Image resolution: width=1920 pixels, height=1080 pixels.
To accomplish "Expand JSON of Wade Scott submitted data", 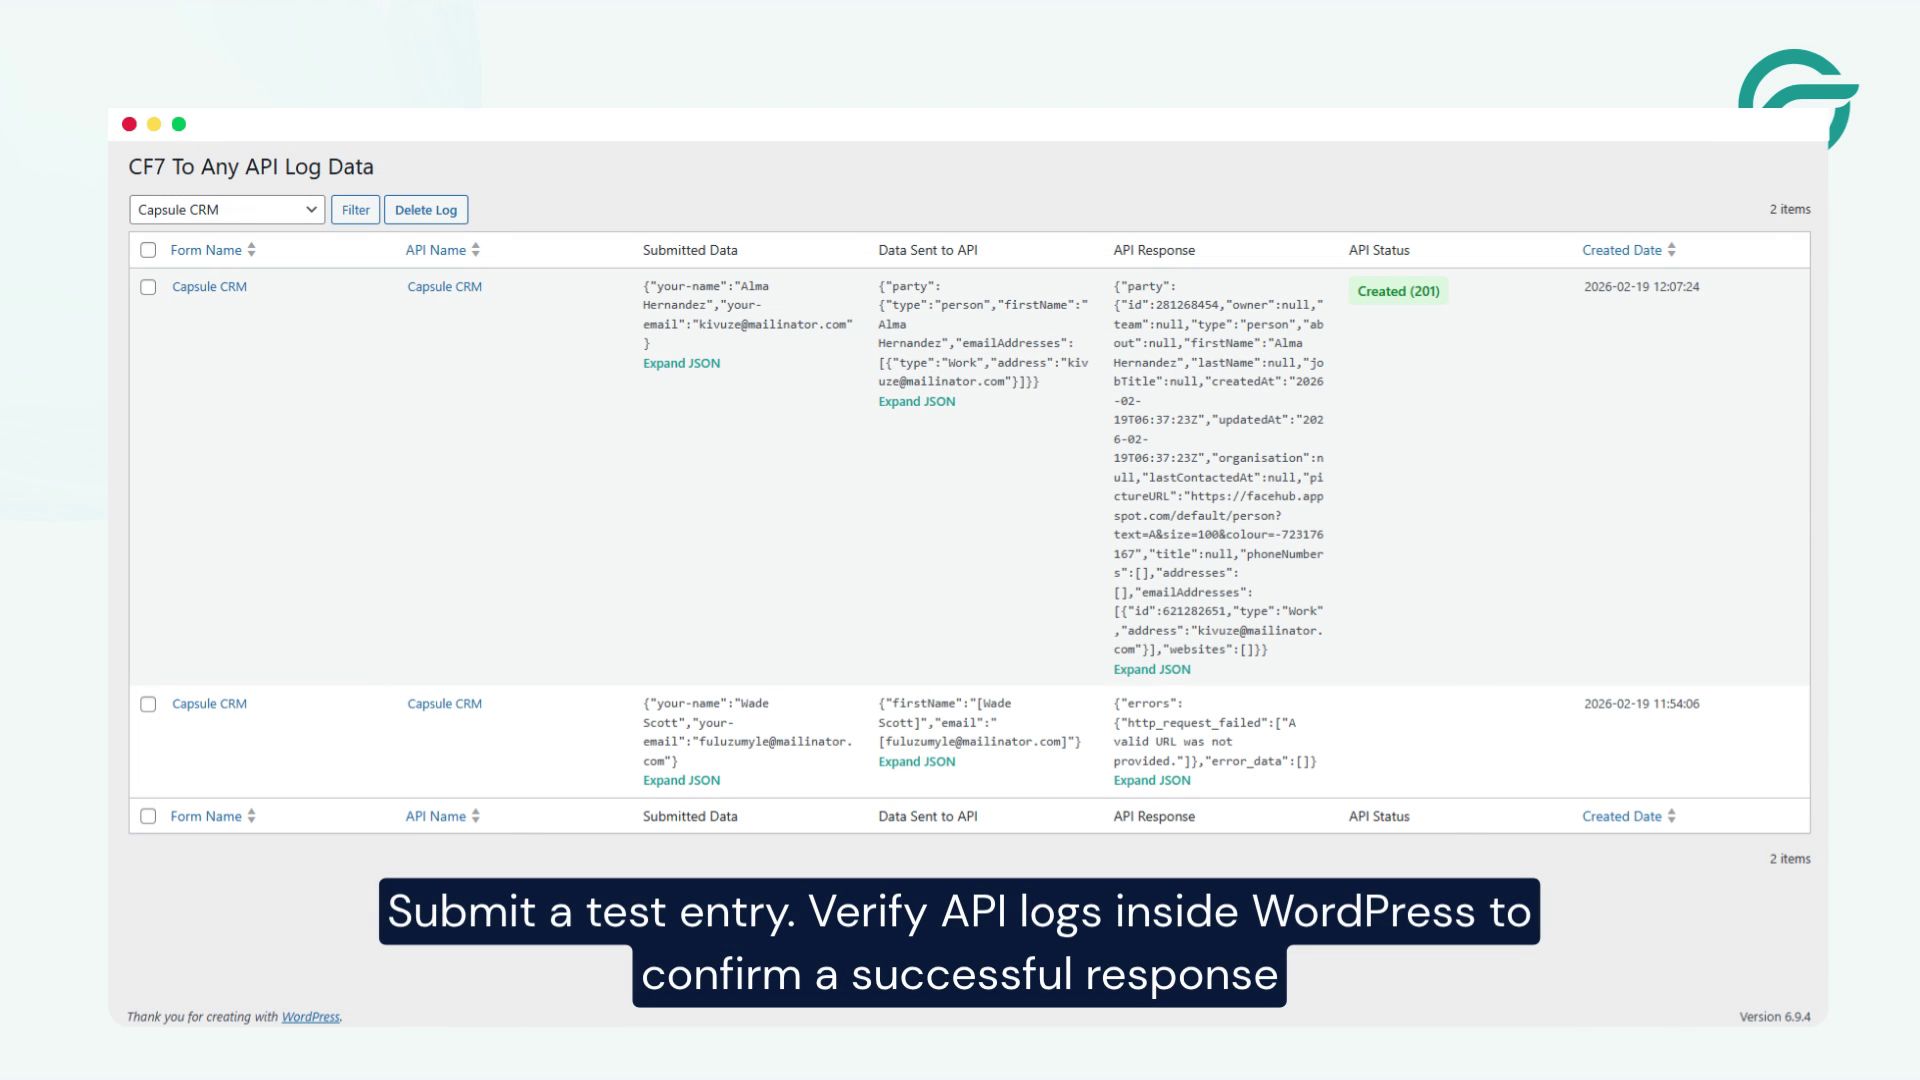I will 681,781.
